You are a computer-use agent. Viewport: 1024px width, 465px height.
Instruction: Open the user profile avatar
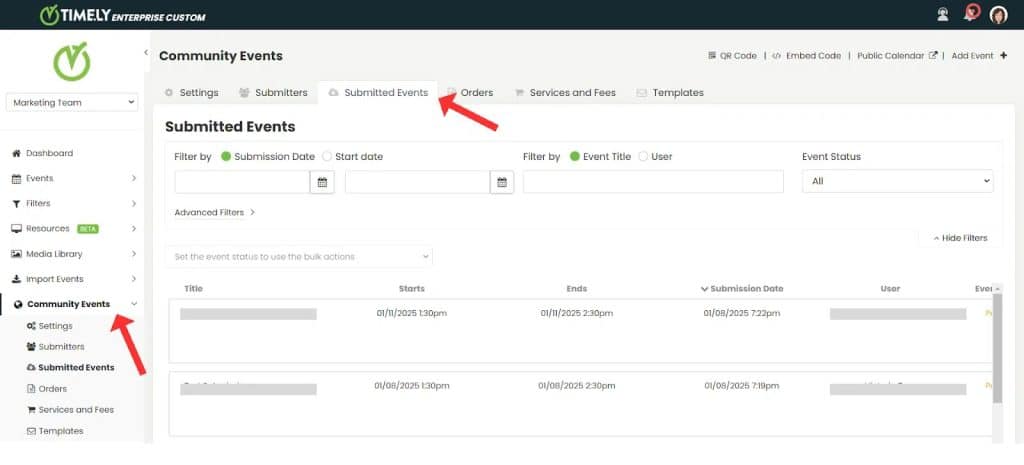pyautogui.click(x=999, y=15)
